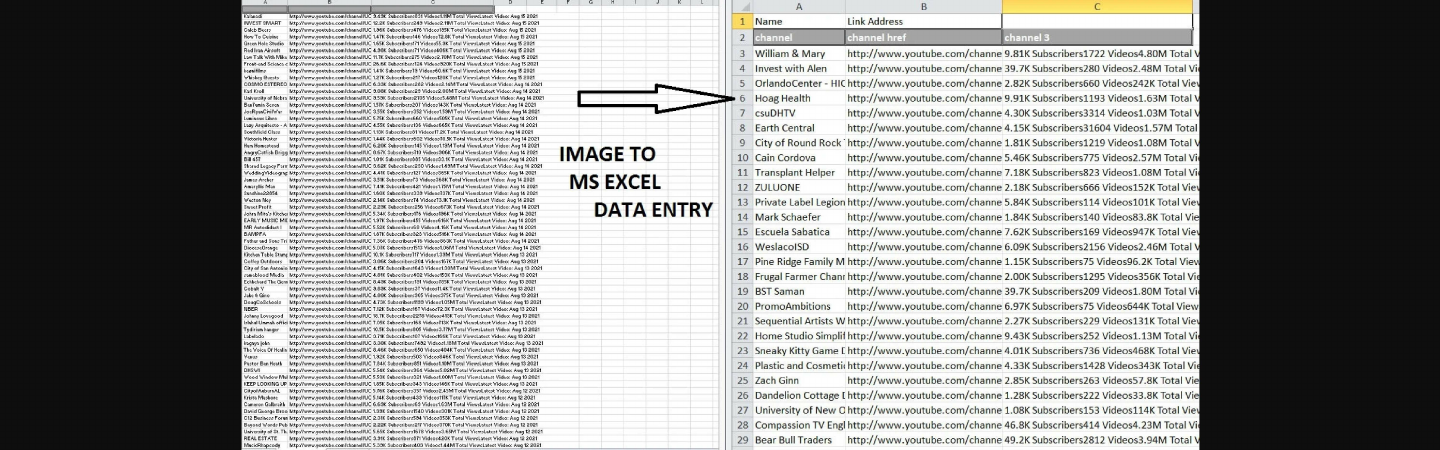This screenshot has height=450, width=1440.
Task: Select the 'Bear Bull Traders' cell
Action: pos(798,440)
